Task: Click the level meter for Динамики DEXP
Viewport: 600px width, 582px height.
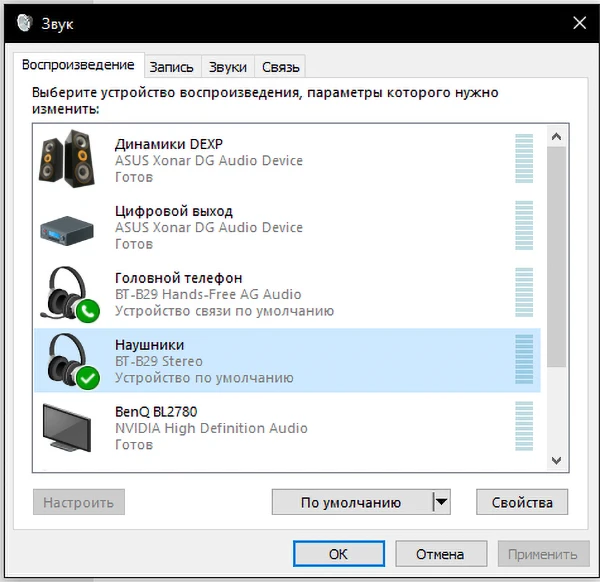Action: click(x=524, y=158)
